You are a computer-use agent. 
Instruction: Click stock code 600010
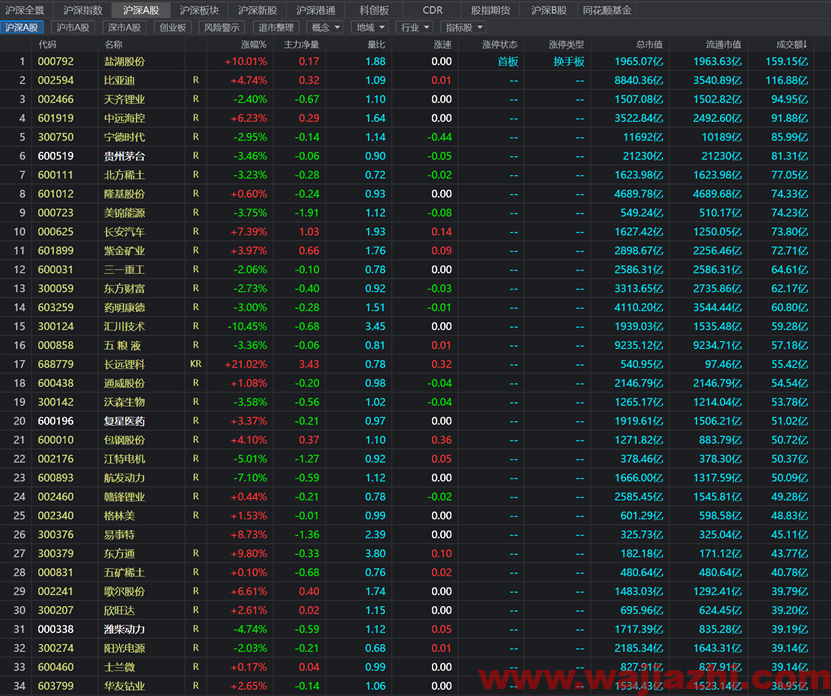pyautogui.click(x=56, y=440)
